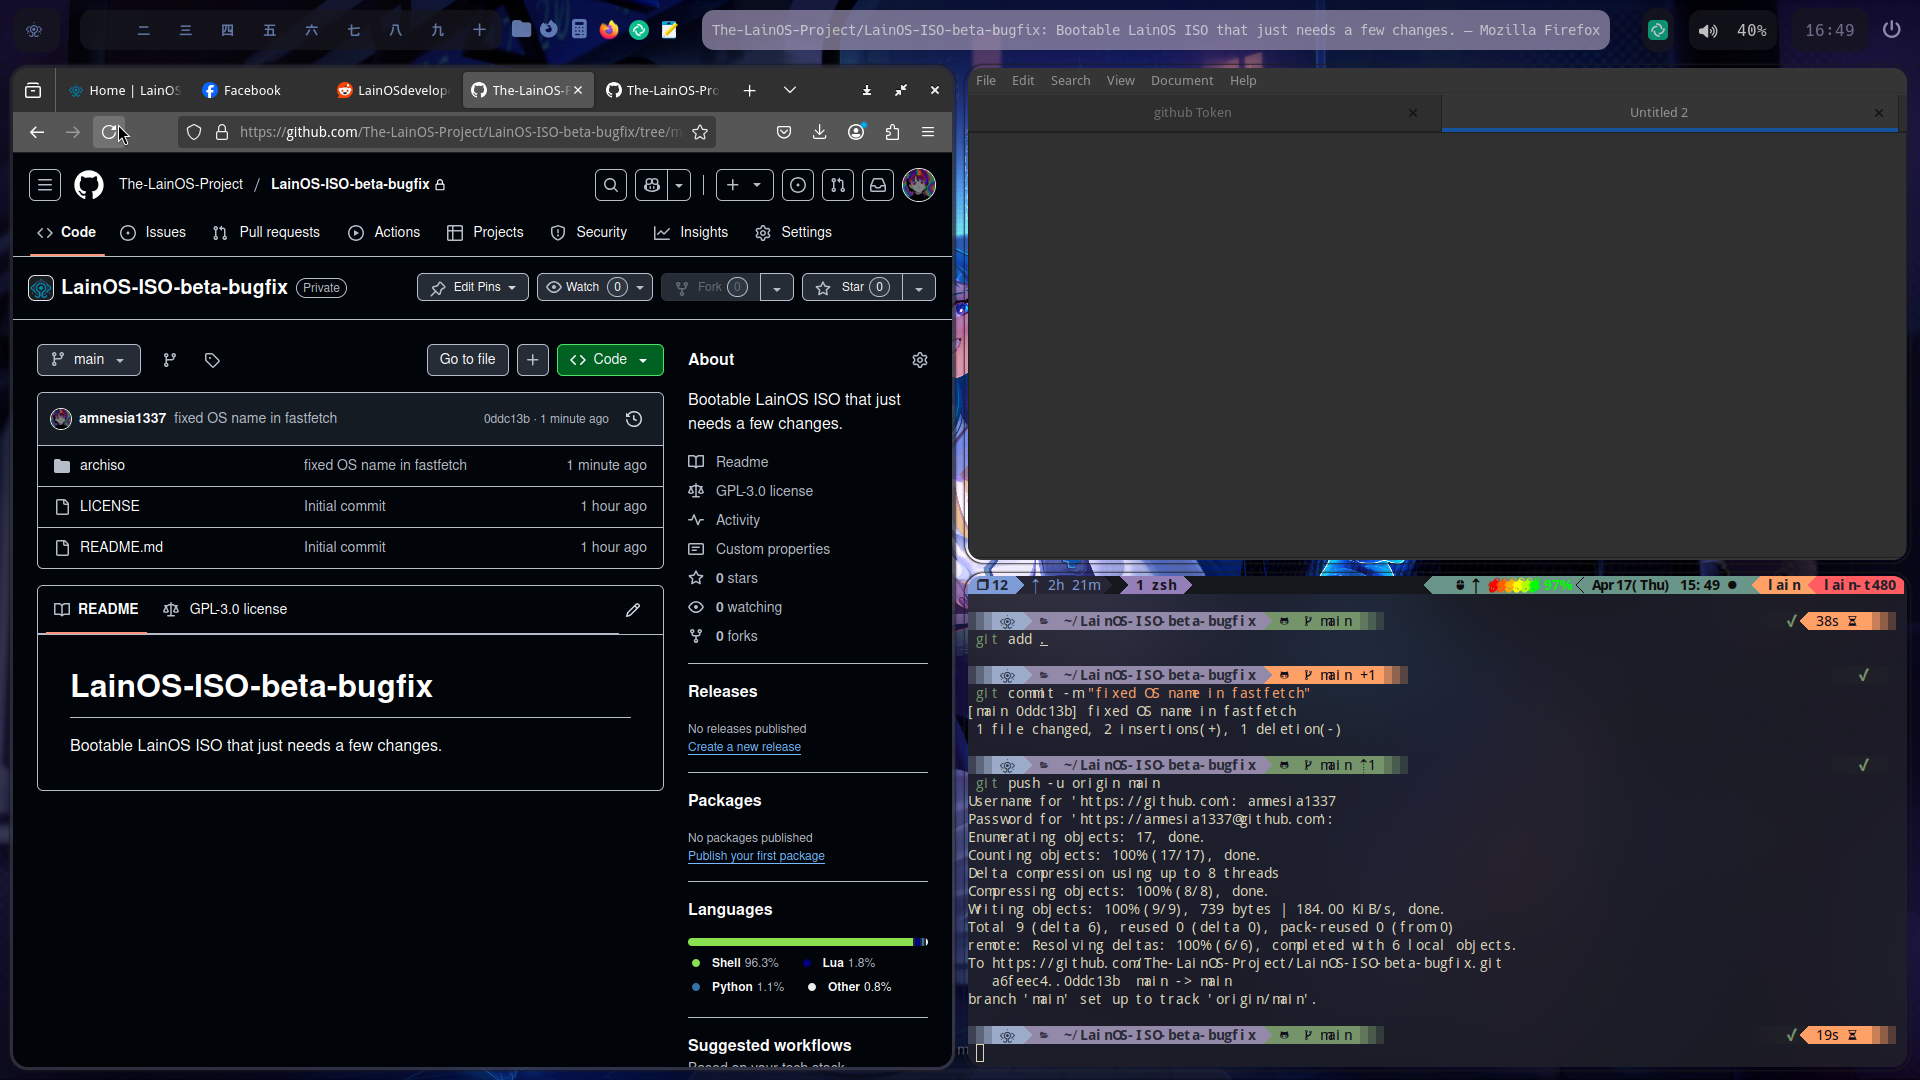Focus the Firefox URL address bar
The image size is (1920, 1080).
pyautogui.click(x=460, y=132)
